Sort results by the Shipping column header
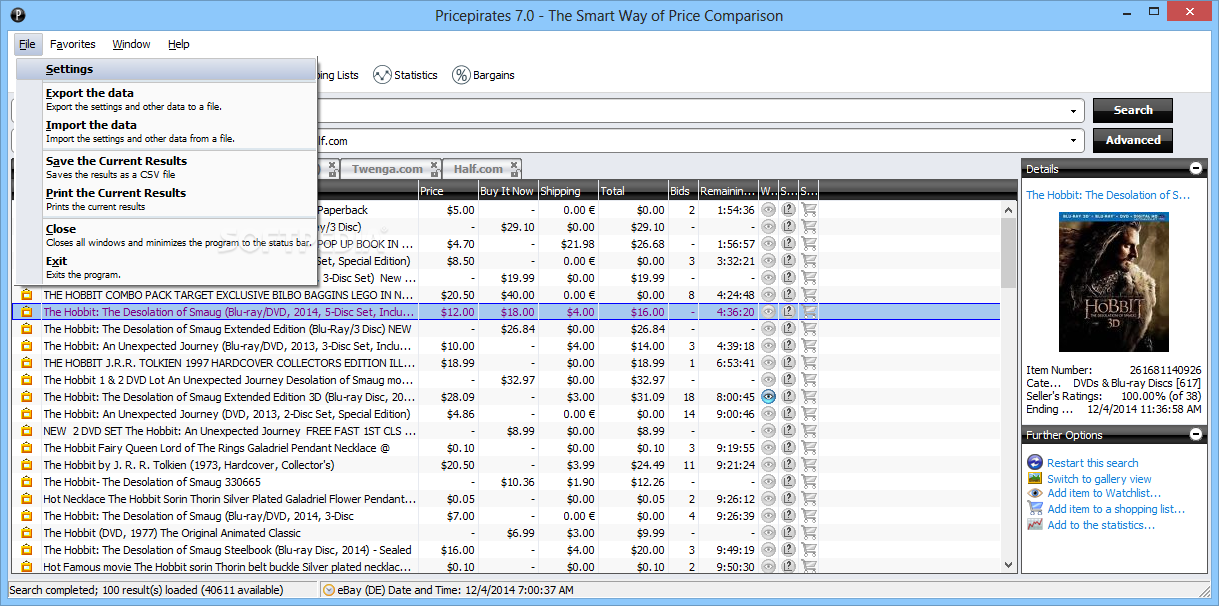Image resolution: width=1219 pixels, height=606 pixels. click(x=568, y=191)
